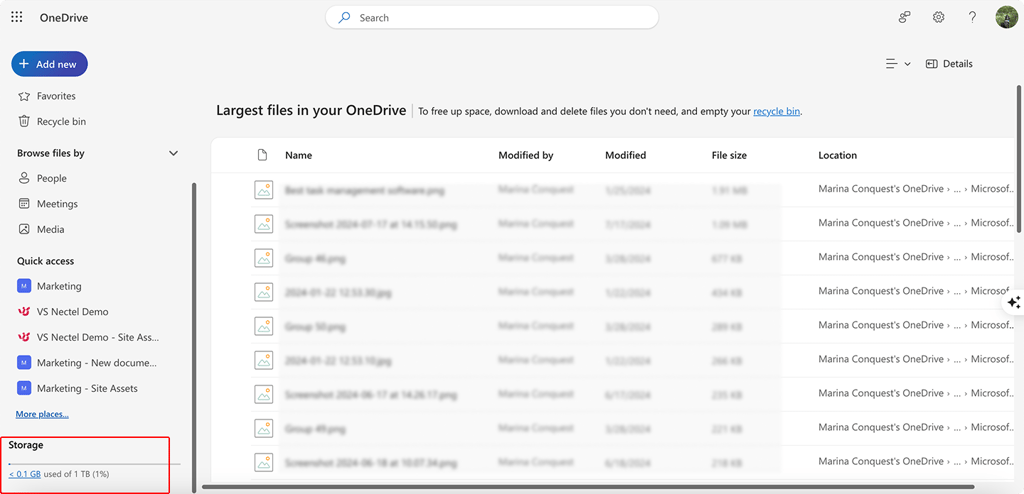This screenshot has width=1024, height=494.
Task: Click image icon for Group 46.png
Action: point(264,258)
